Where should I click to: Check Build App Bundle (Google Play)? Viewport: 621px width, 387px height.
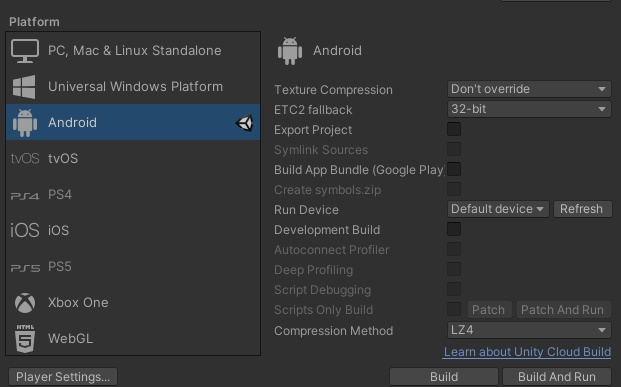(454, 169)
